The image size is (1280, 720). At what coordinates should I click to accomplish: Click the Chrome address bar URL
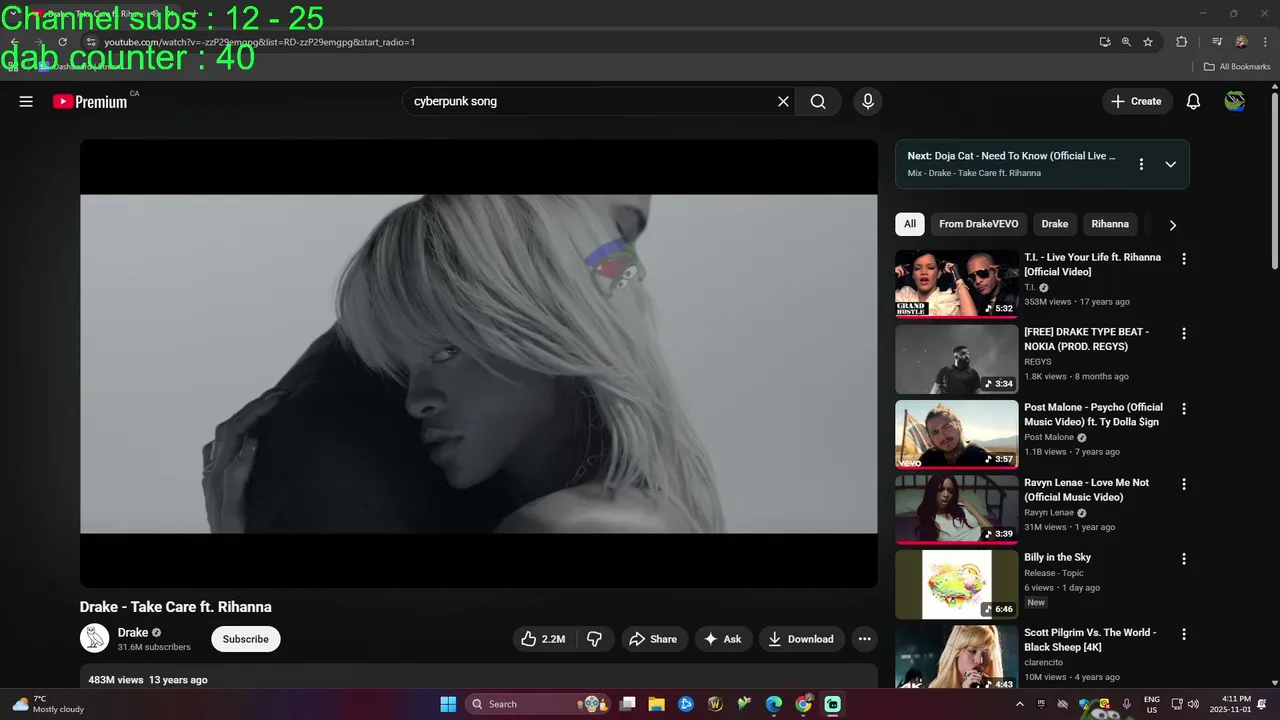tap(260, 42)
